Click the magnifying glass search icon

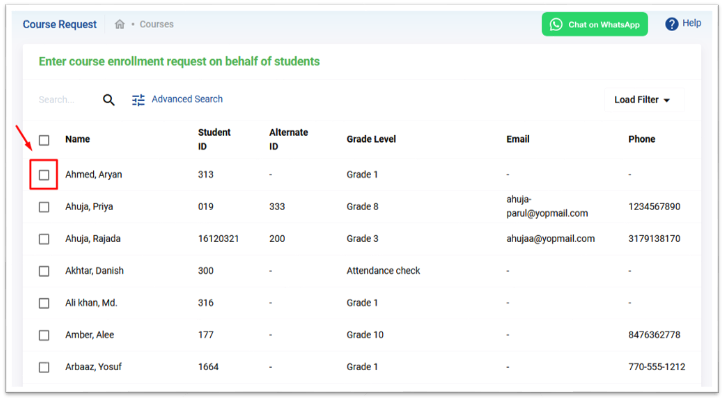[109, 100]
